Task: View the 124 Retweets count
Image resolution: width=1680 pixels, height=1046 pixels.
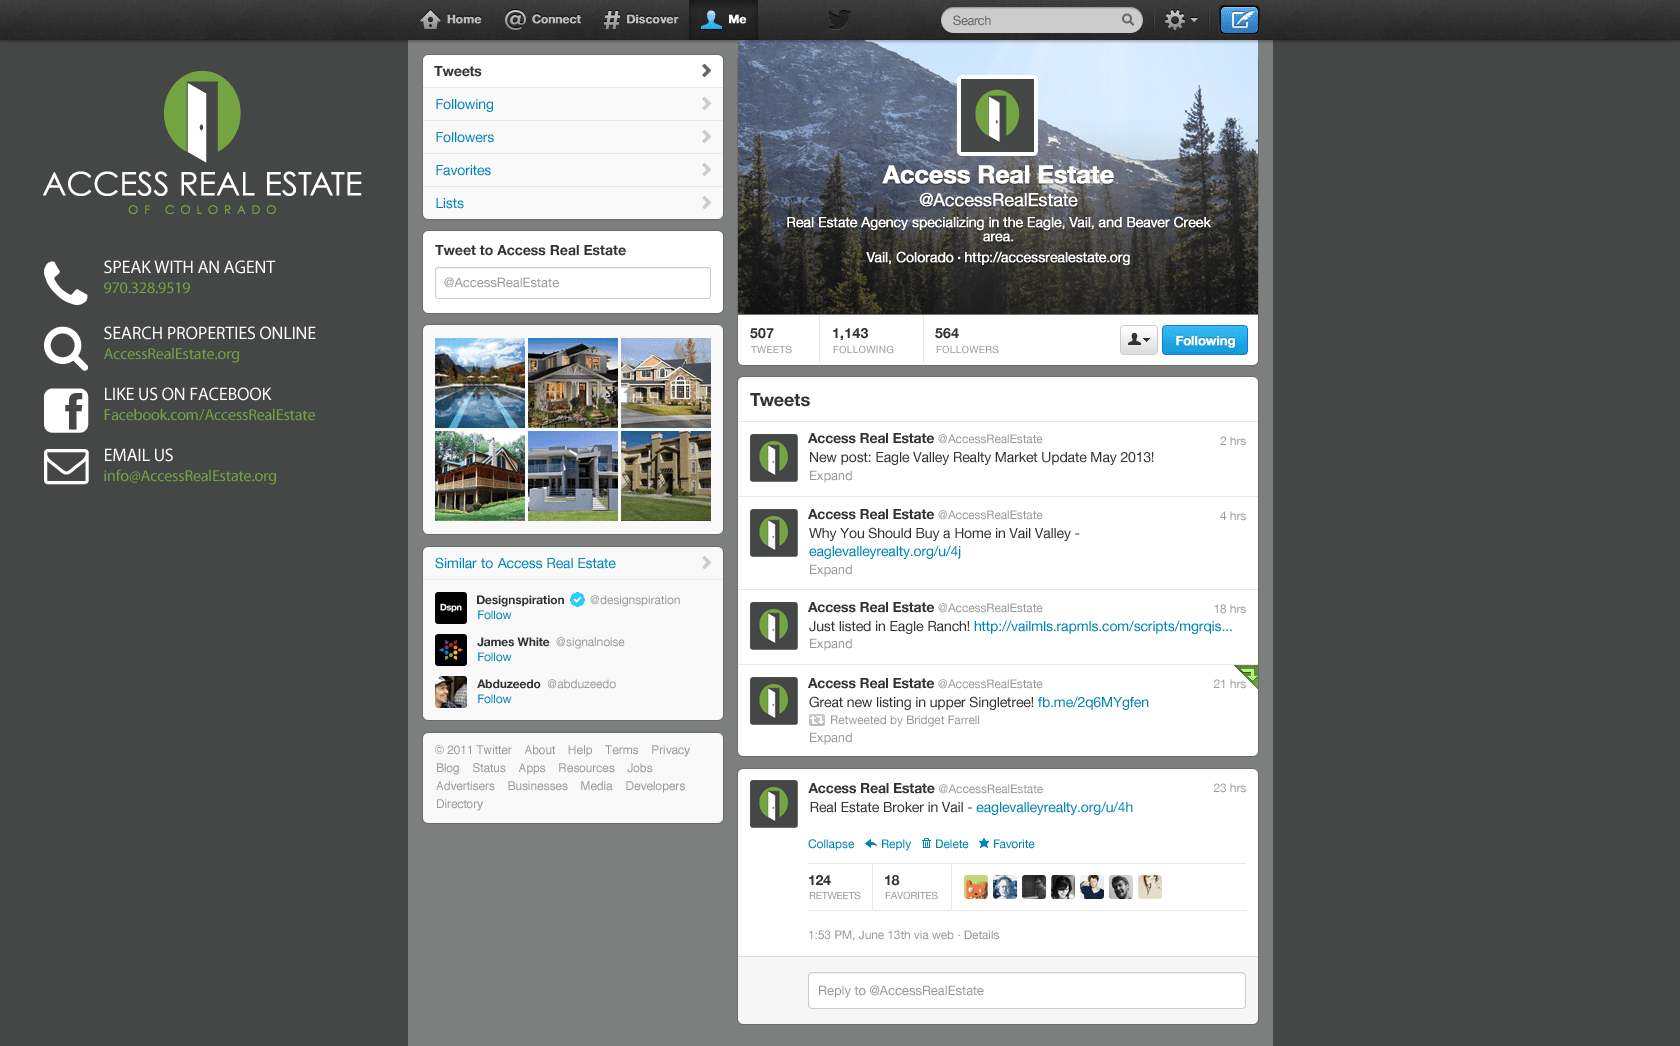Action: click(834, 887)
